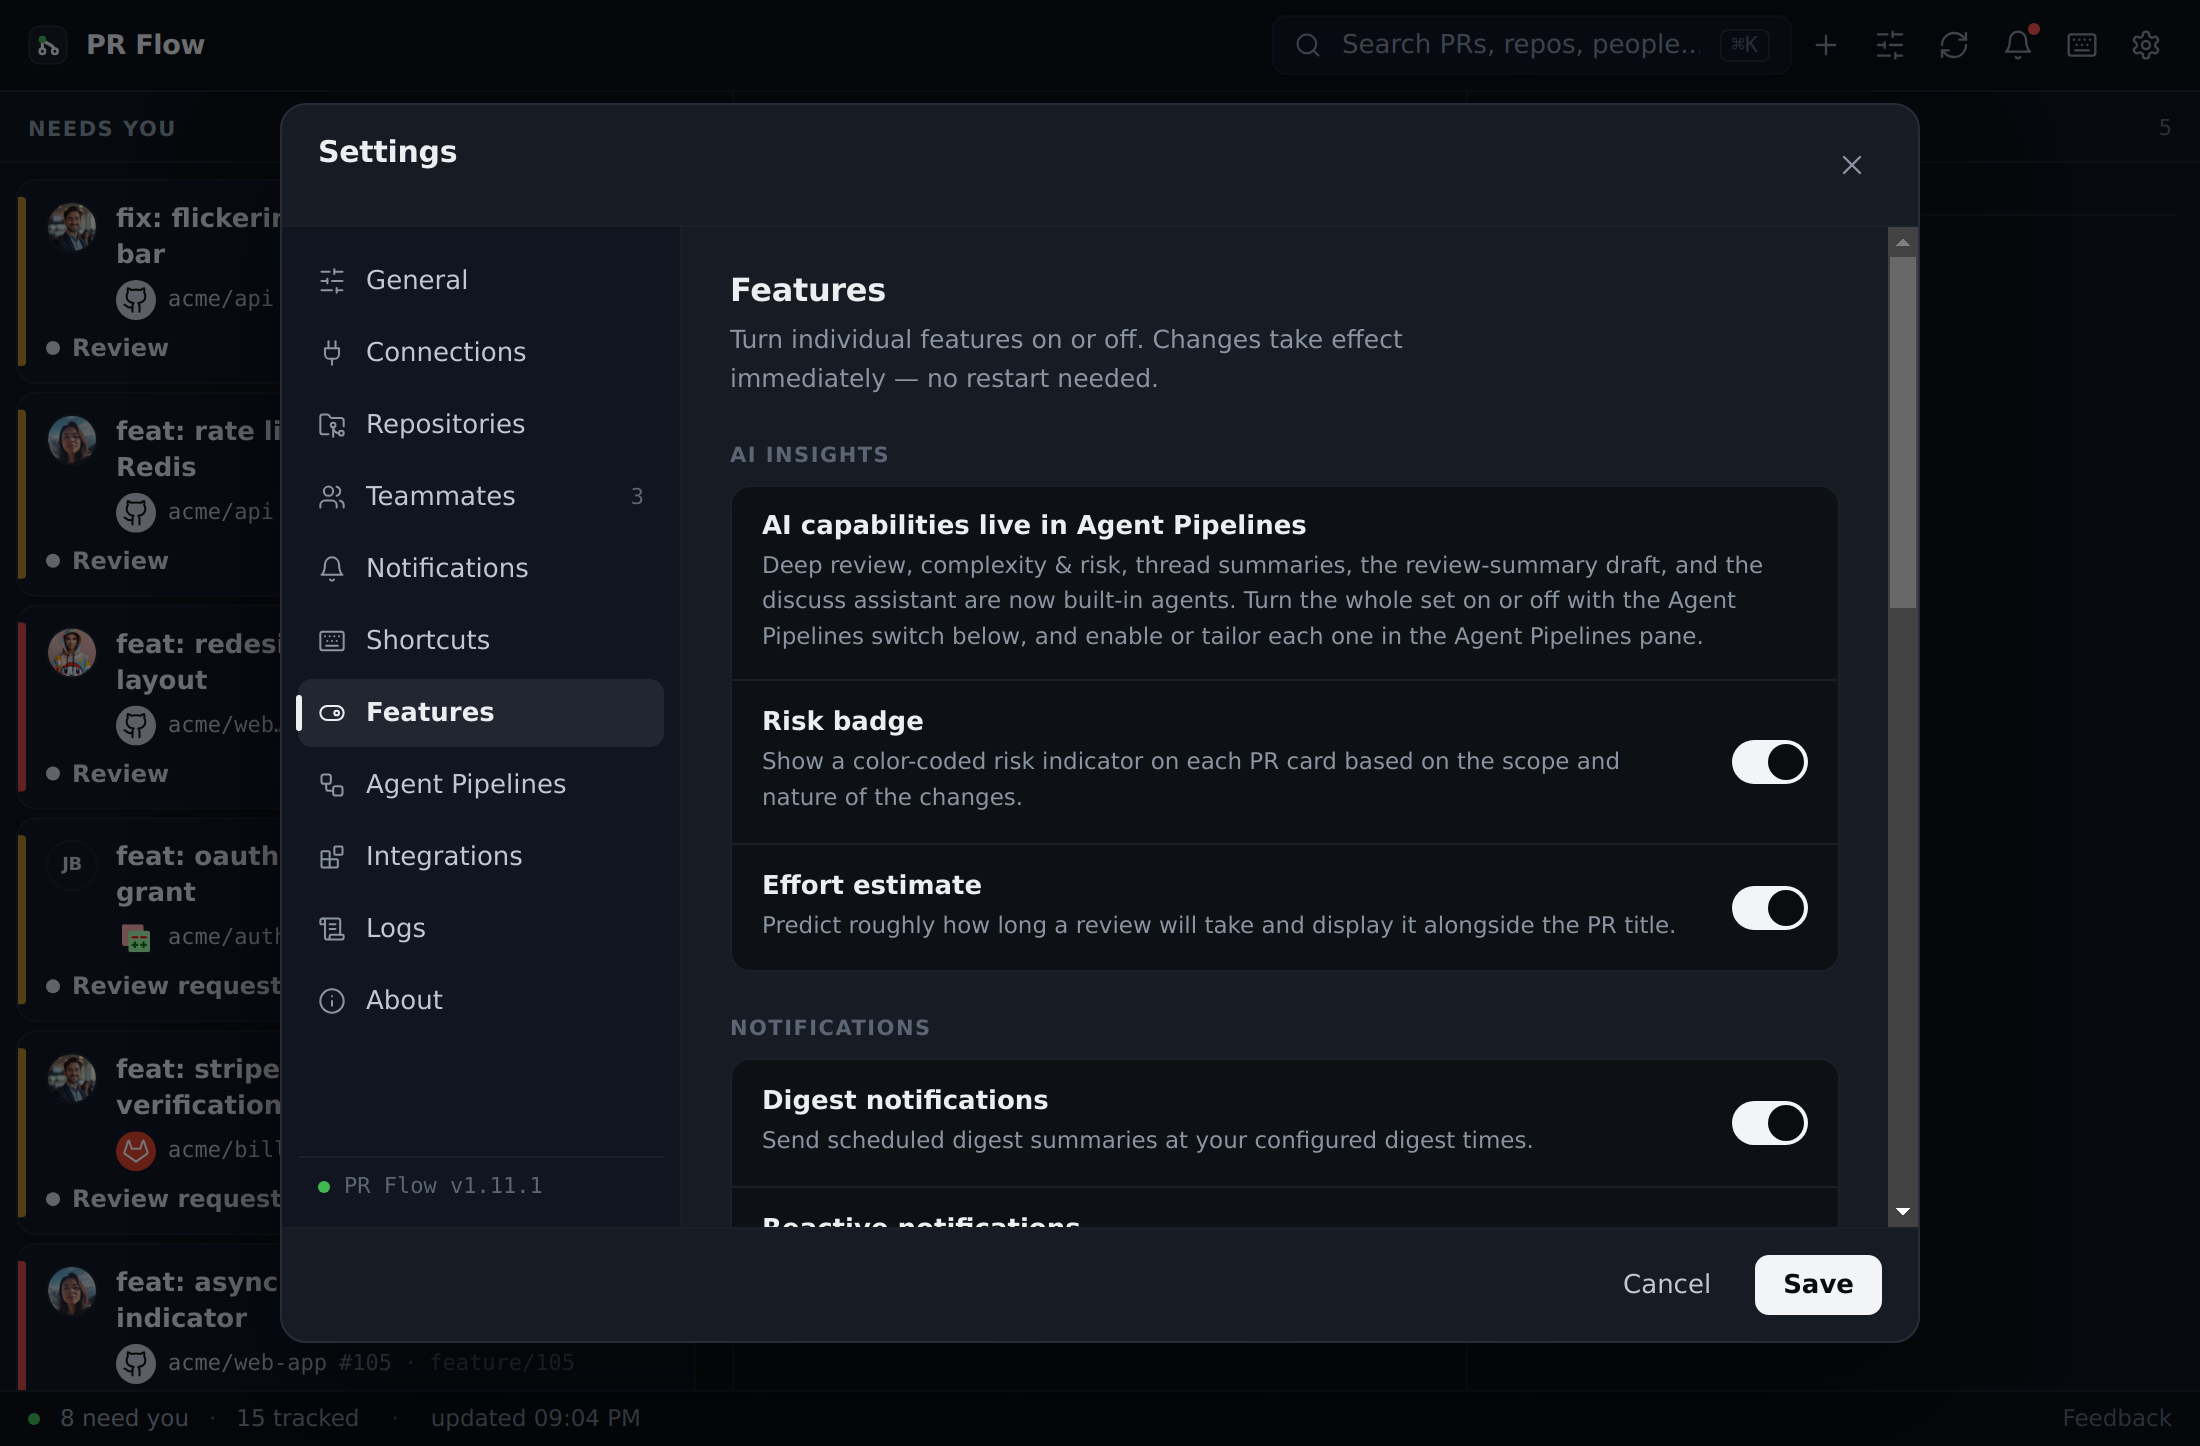View the About pane
Image resolution: width=2200 pixels, height=1446 pixels.
[x=481, y=1001]
